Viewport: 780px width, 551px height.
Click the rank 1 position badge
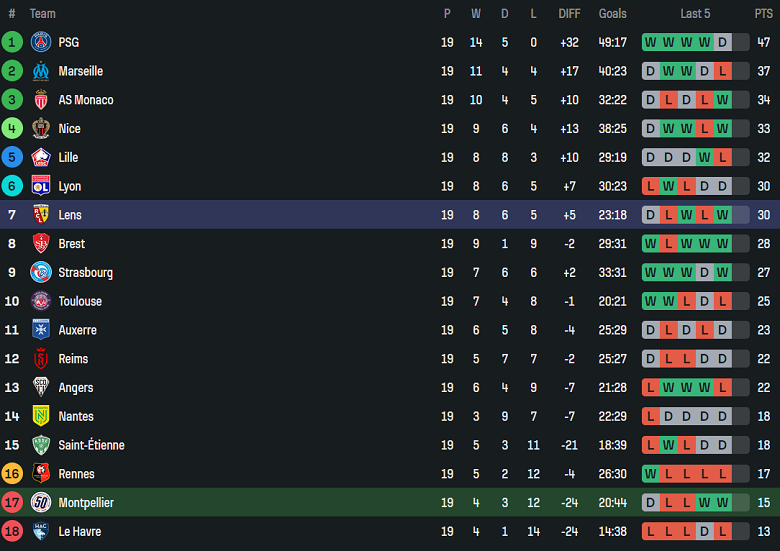(x=12, y=42)
